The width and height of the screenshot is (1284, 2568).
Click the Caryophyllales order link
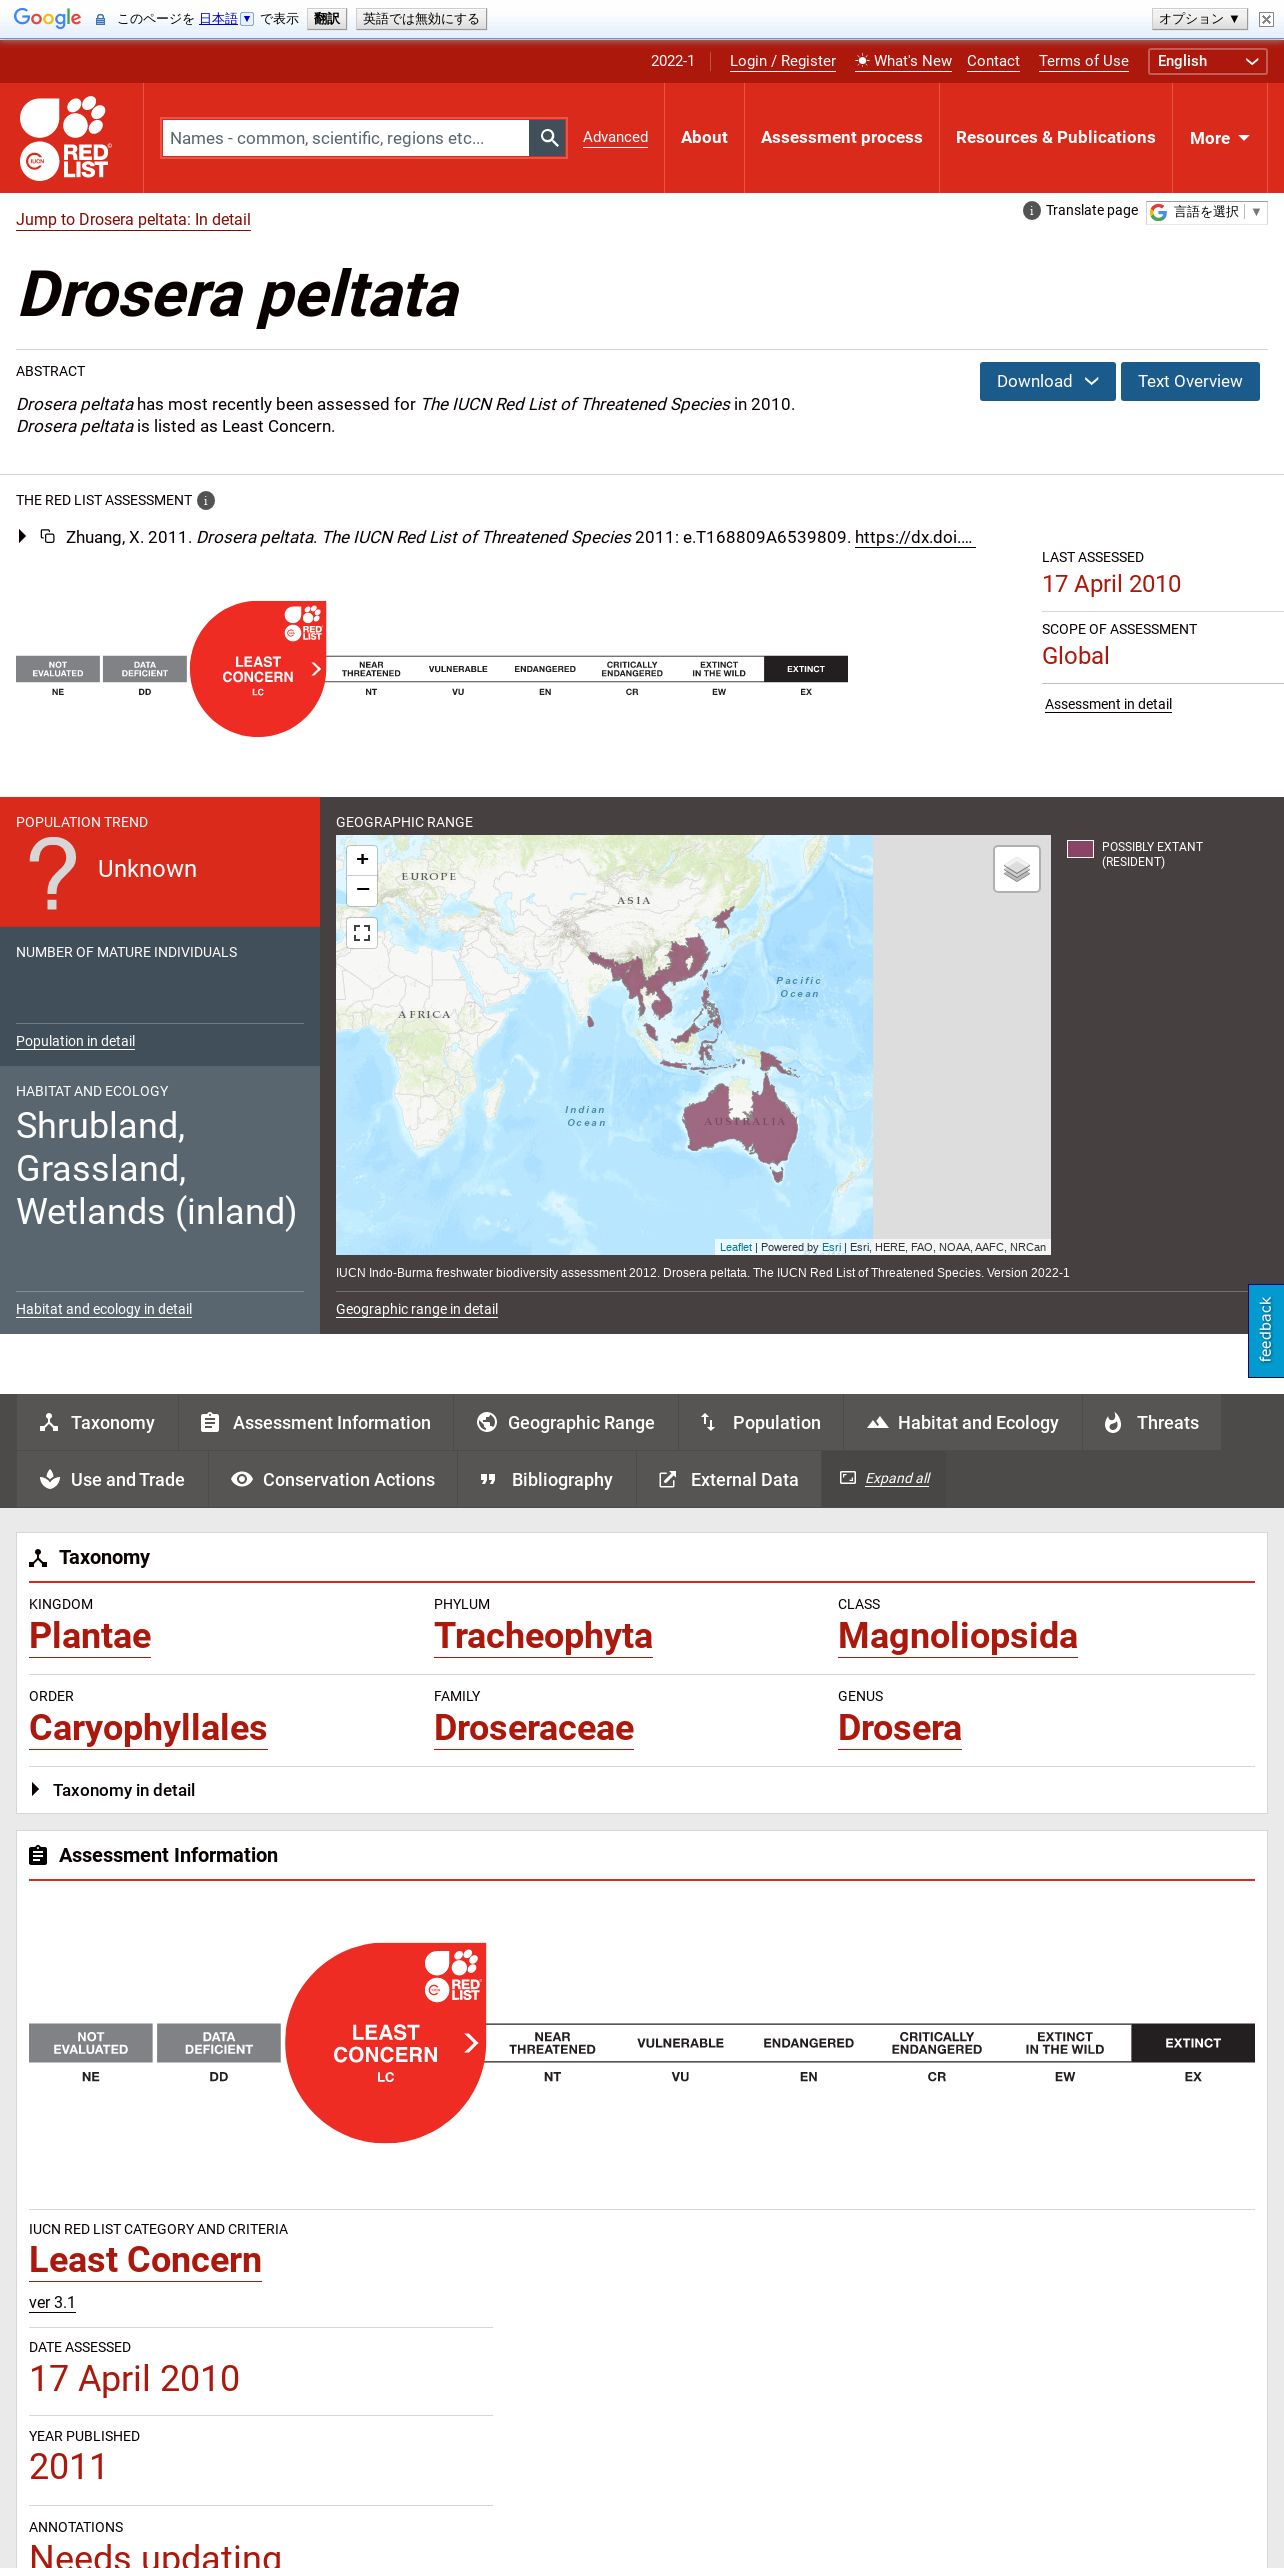(x=148, y=1728)
